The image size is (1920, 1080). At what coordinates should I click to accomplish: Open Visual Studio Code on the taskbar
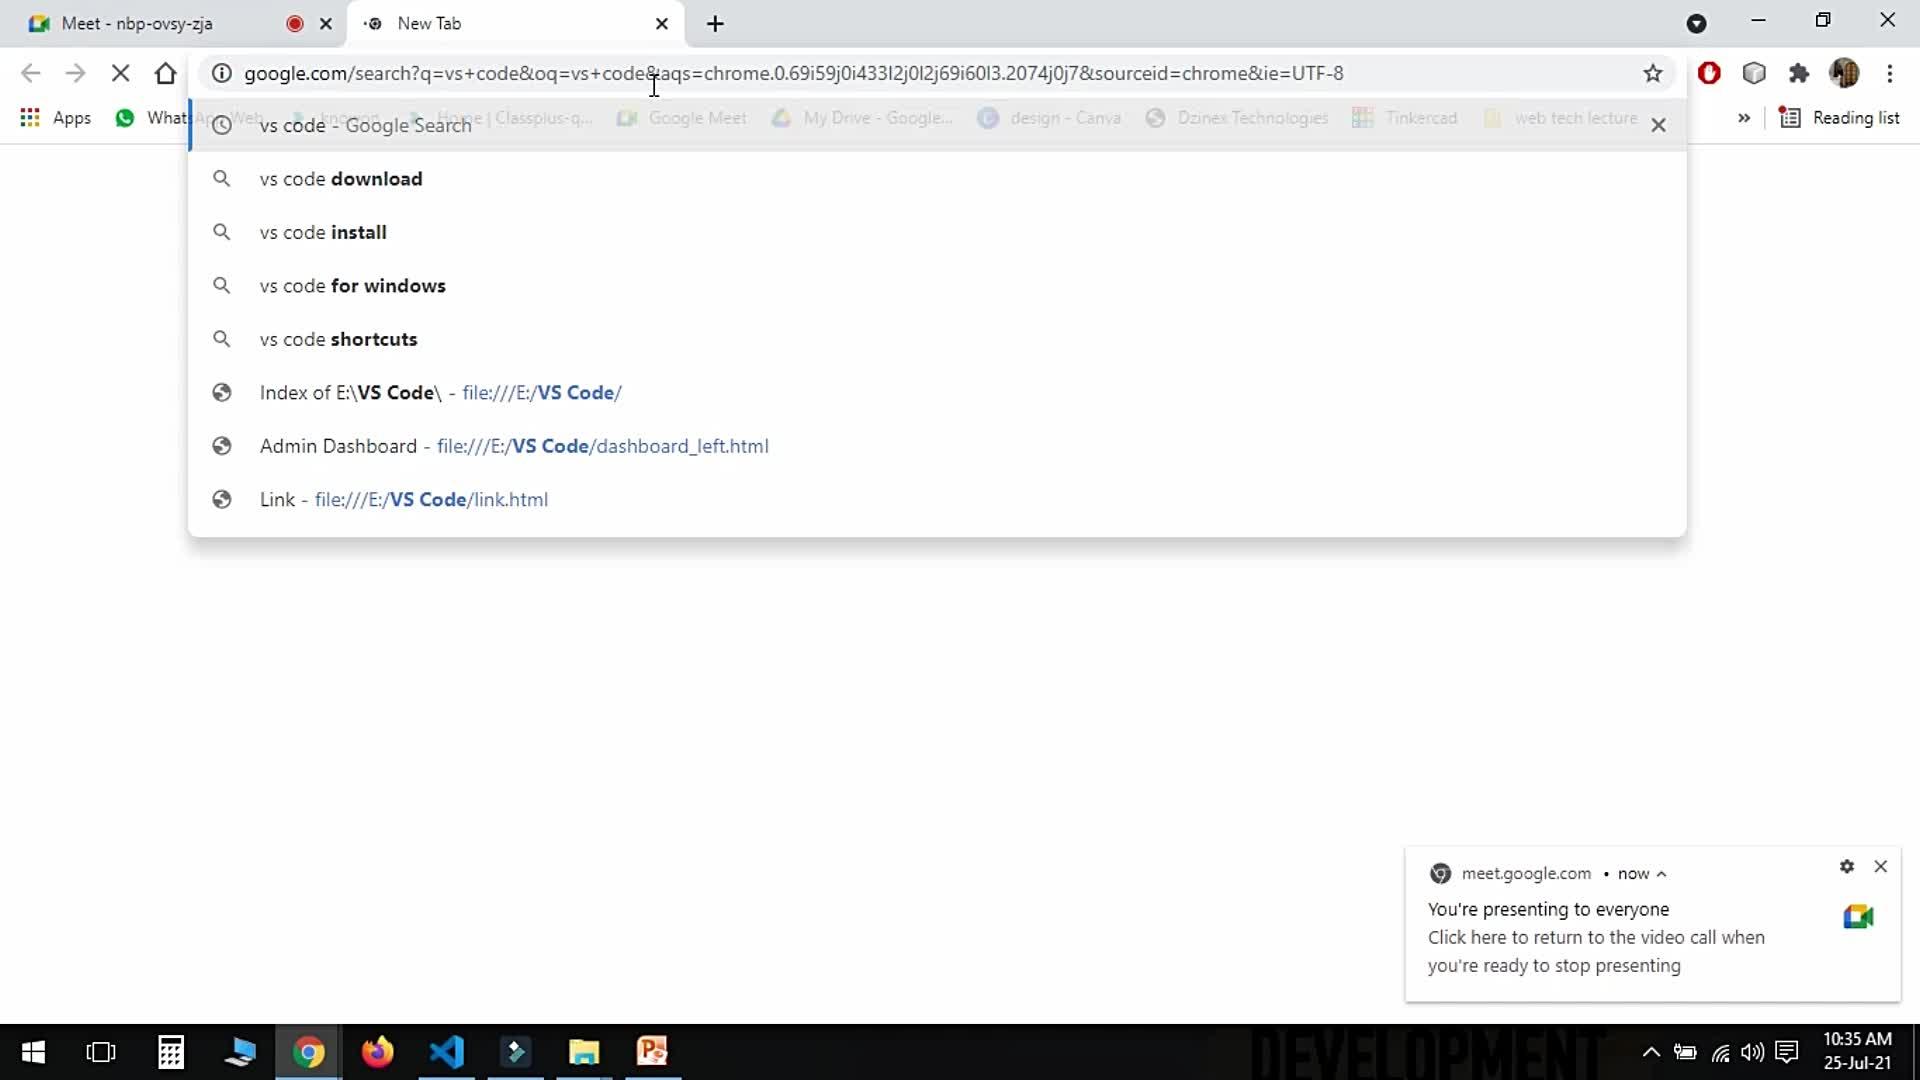tap(447, 1052)
